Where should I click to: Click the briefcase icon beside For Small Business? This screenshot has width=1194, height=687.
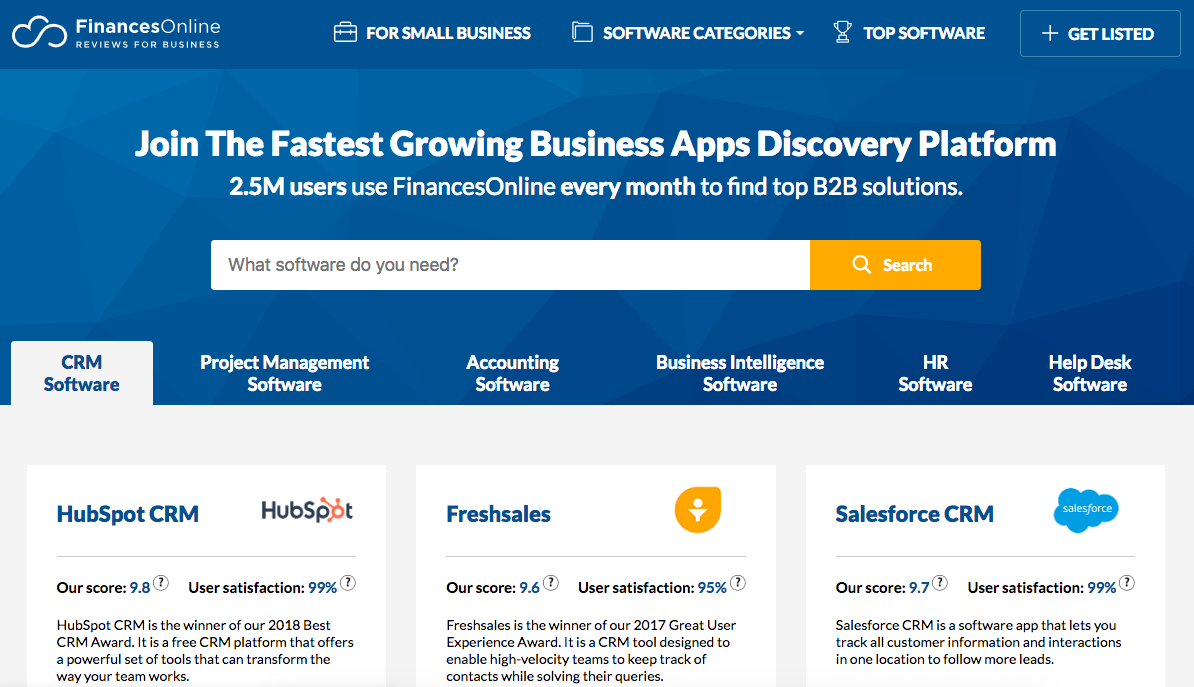tap(345, 32)
